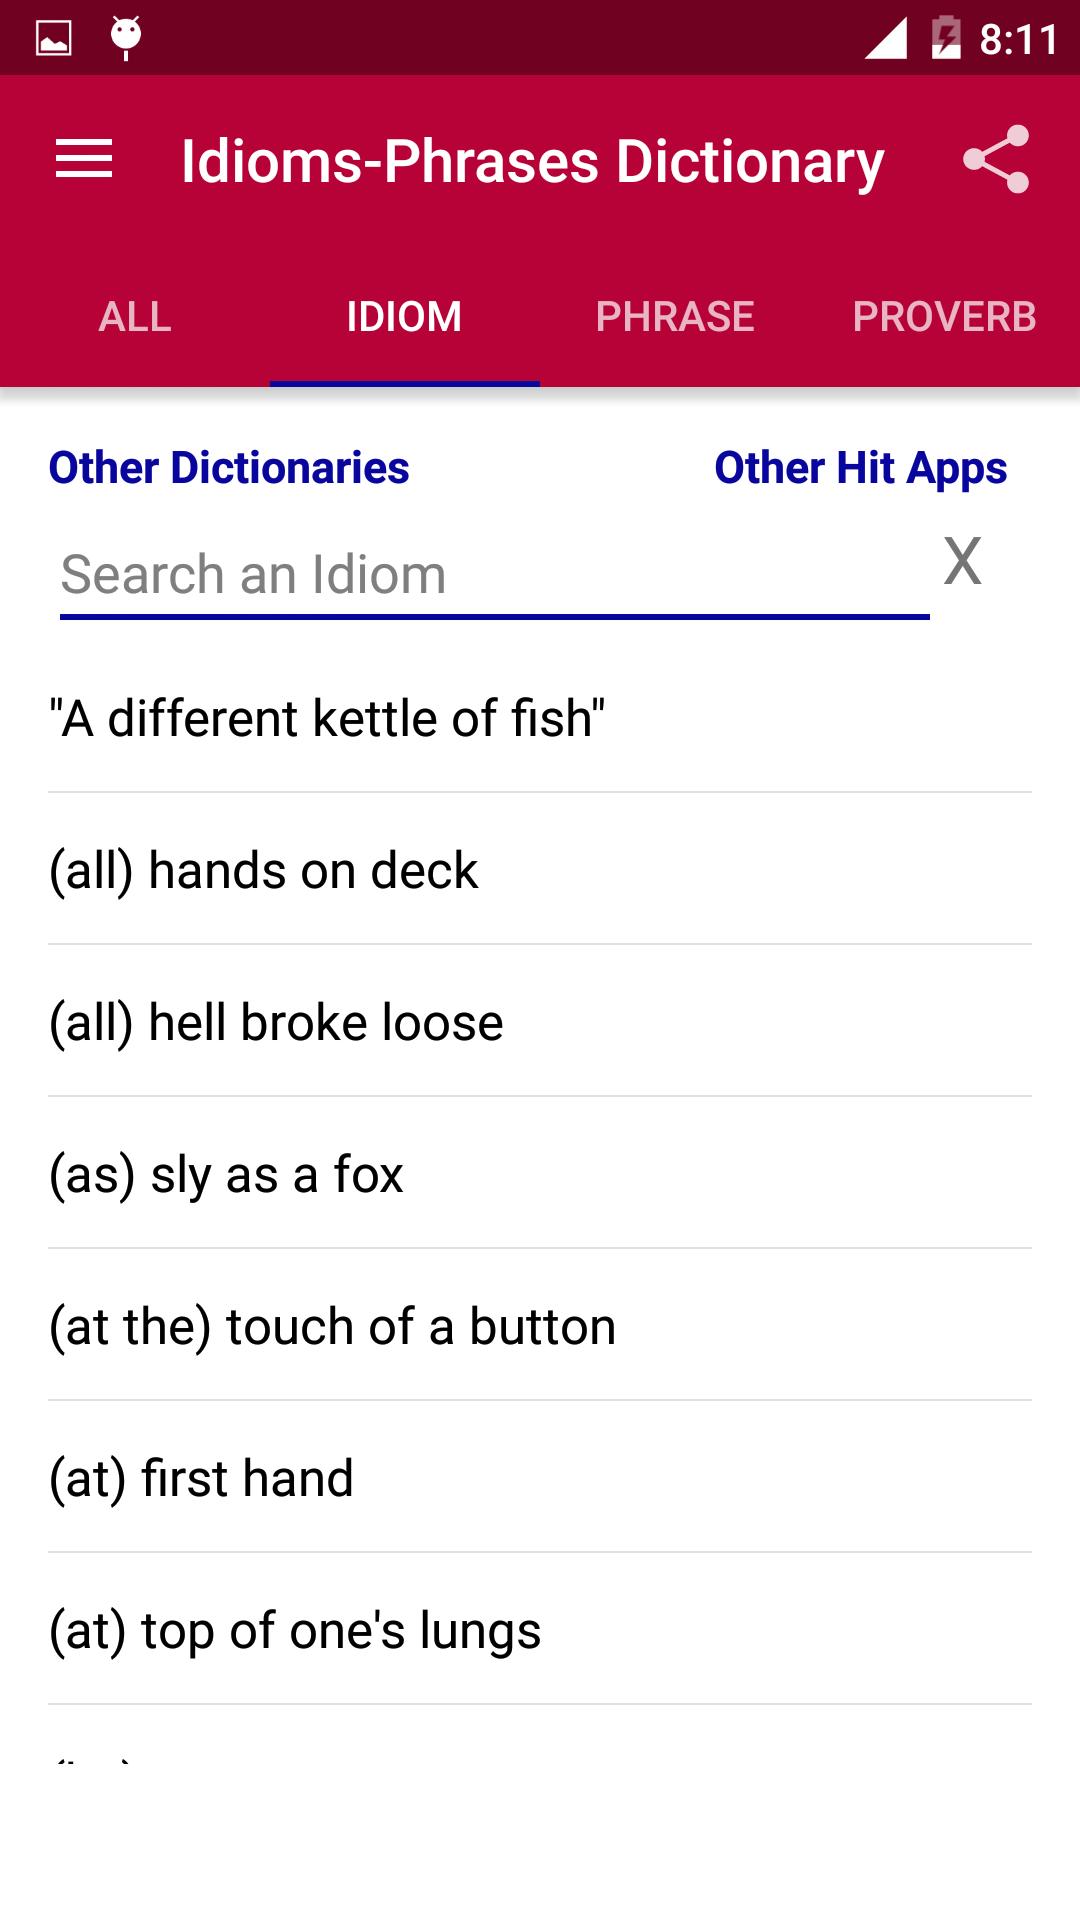Open the hamburger navigation menu
1080x1920 pixels.
pos(84,160)
